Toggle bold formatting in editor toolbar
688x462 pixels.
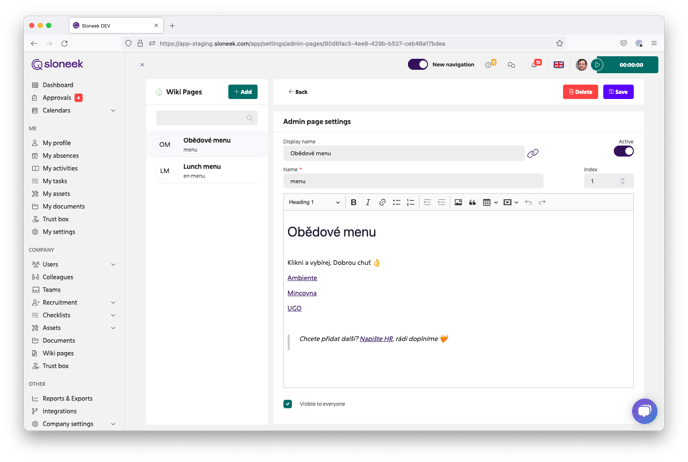(x=353, y=202)
